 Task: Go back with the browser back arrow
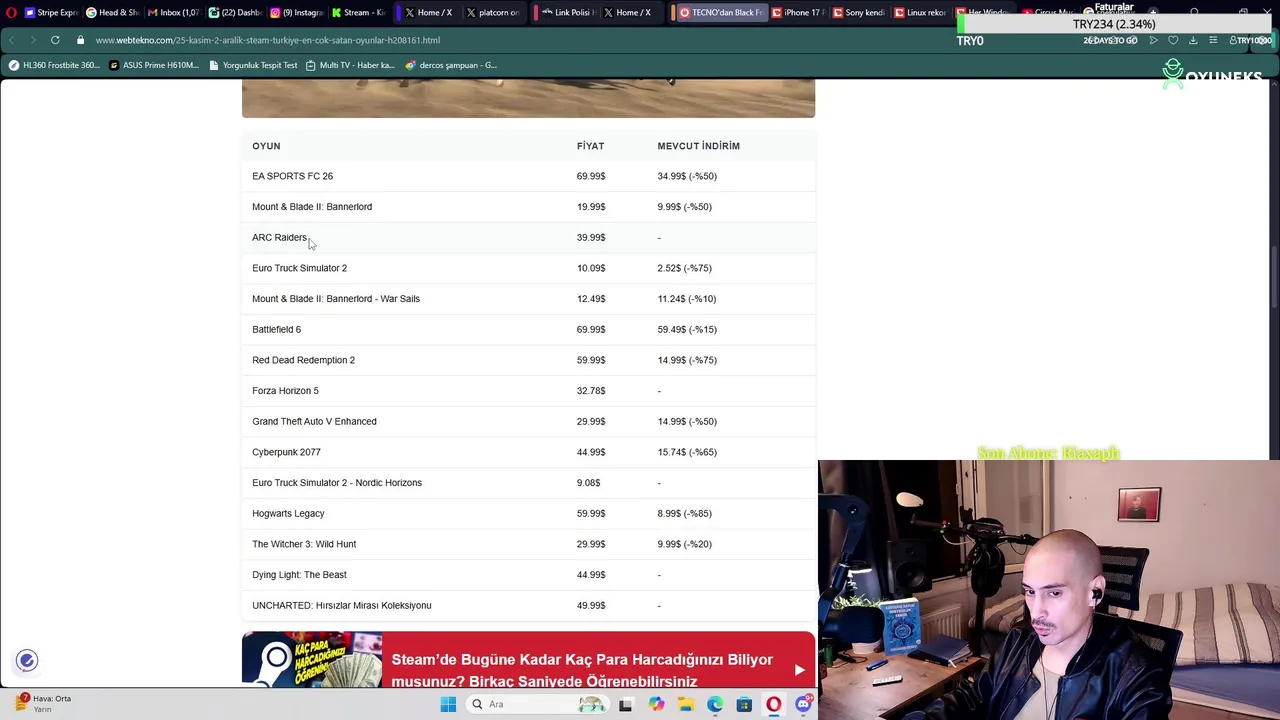11,40
